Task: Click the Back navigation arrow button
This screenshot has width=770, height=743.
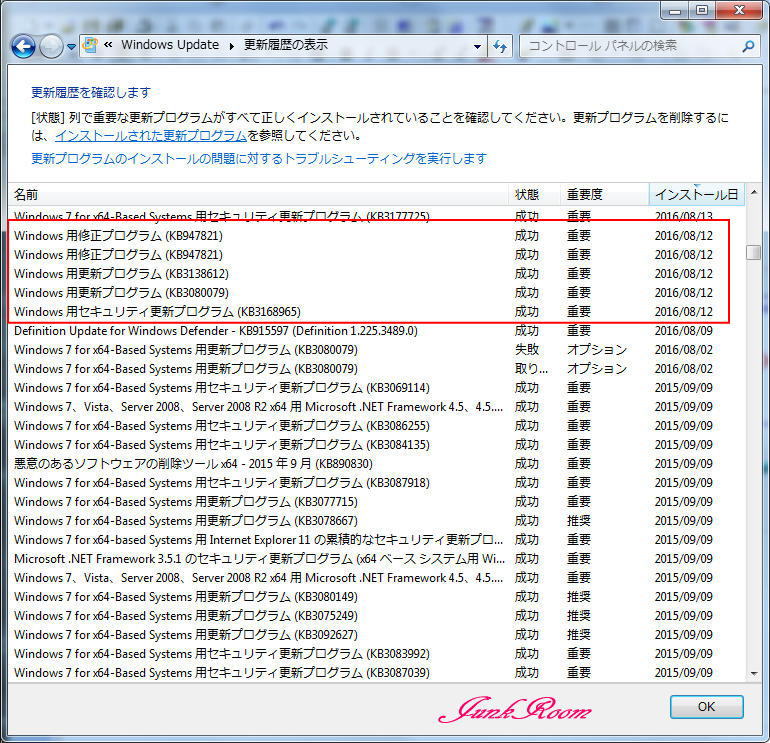Action: click(x=23, y=47)
